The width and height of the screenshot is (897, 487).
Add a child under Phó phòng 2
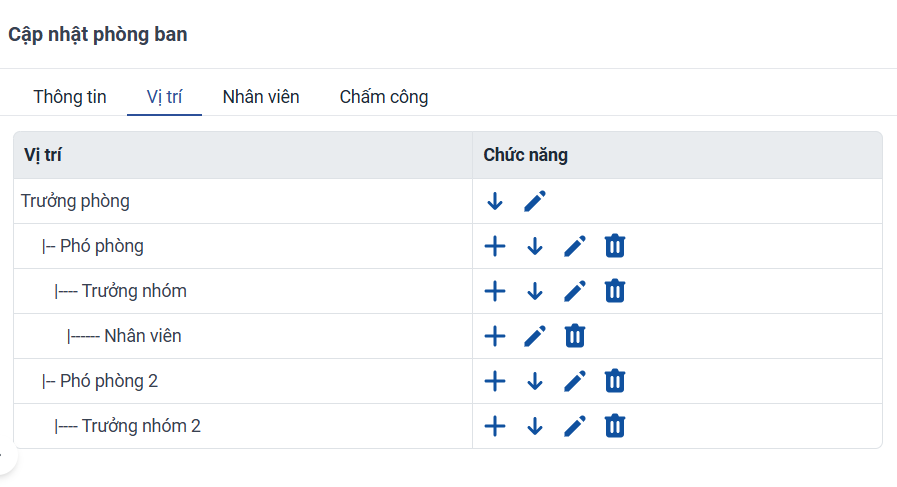click(495, 381)
